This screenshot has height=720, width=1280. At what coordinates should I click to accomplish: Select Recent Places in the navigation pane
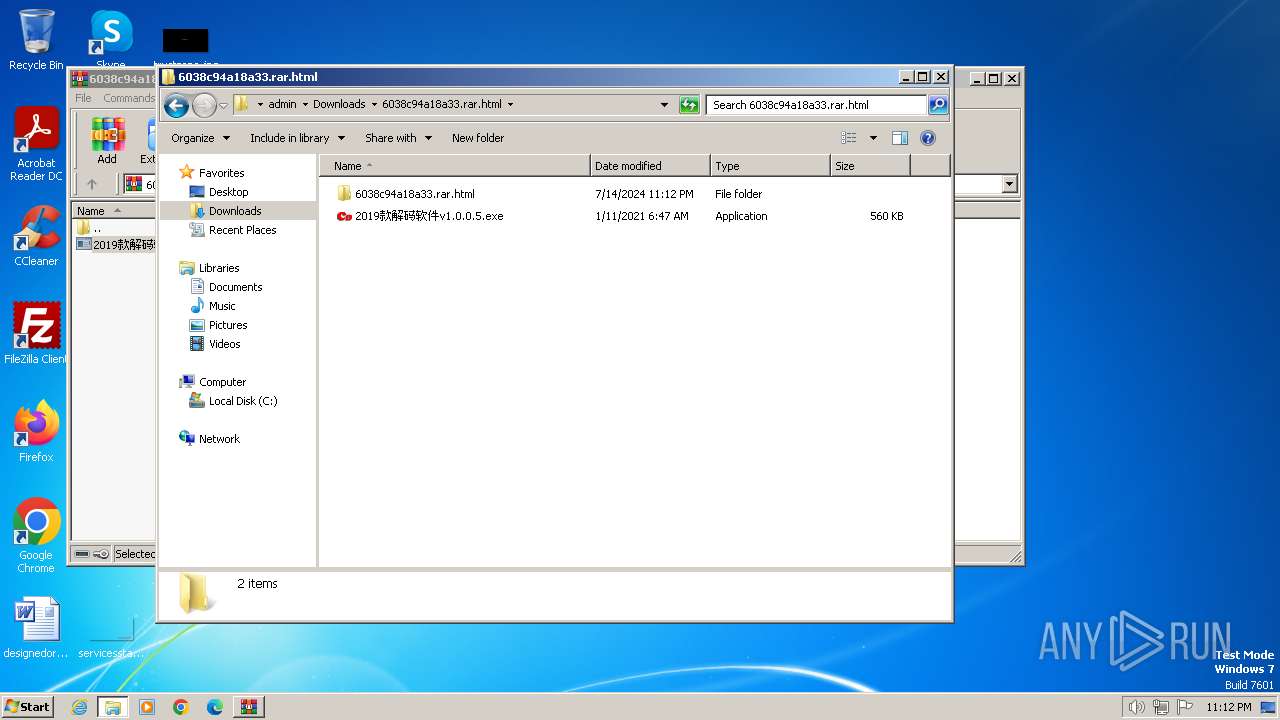242,230
